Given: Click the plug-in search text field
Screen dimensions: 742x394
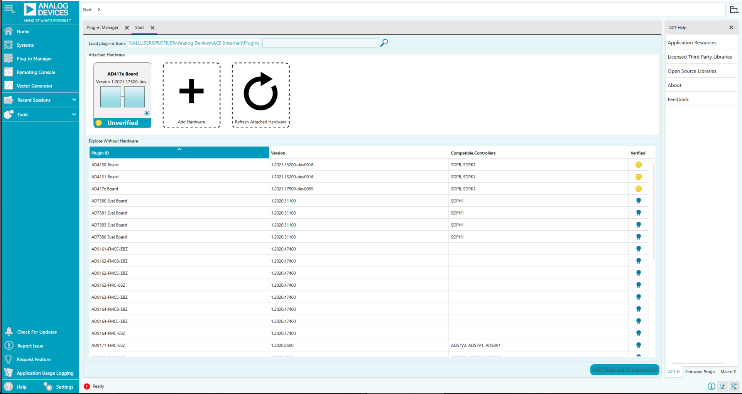Looking at the screenshot, I should point(320,43).
